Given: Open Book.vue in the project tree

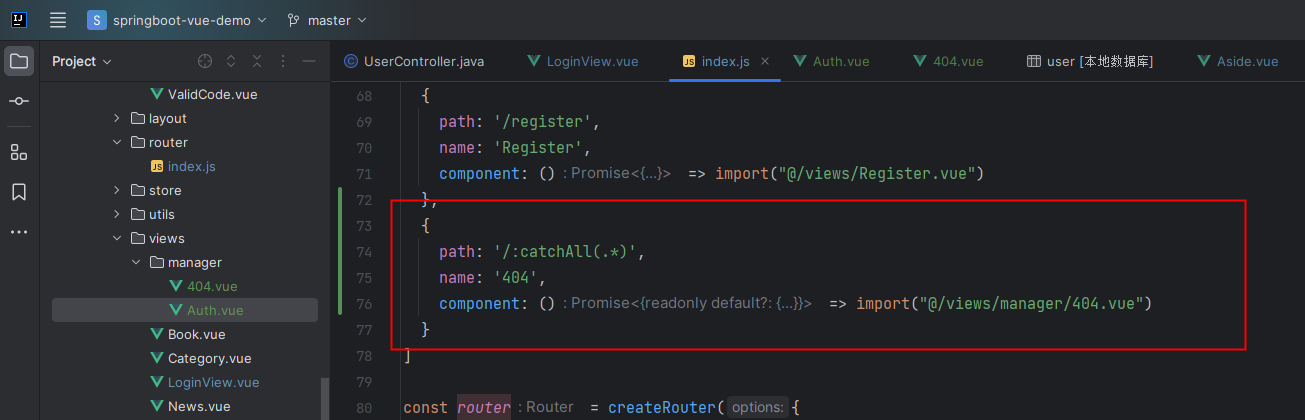Looking at the screenshot, I should pos(196,334).
